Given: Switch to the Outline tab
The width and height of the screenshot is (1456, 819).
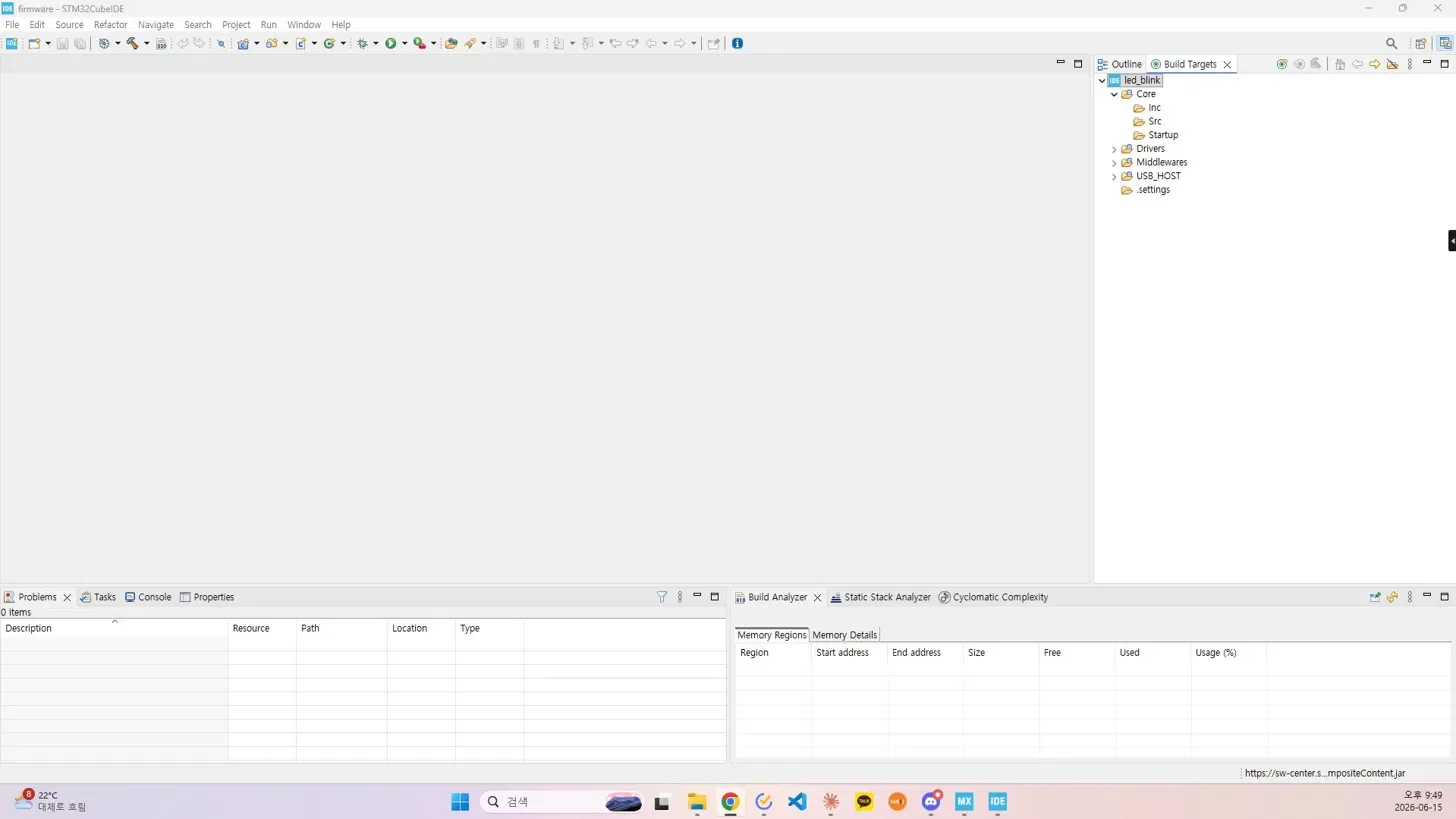Looking at the screenshot, I should point(1120,64).
